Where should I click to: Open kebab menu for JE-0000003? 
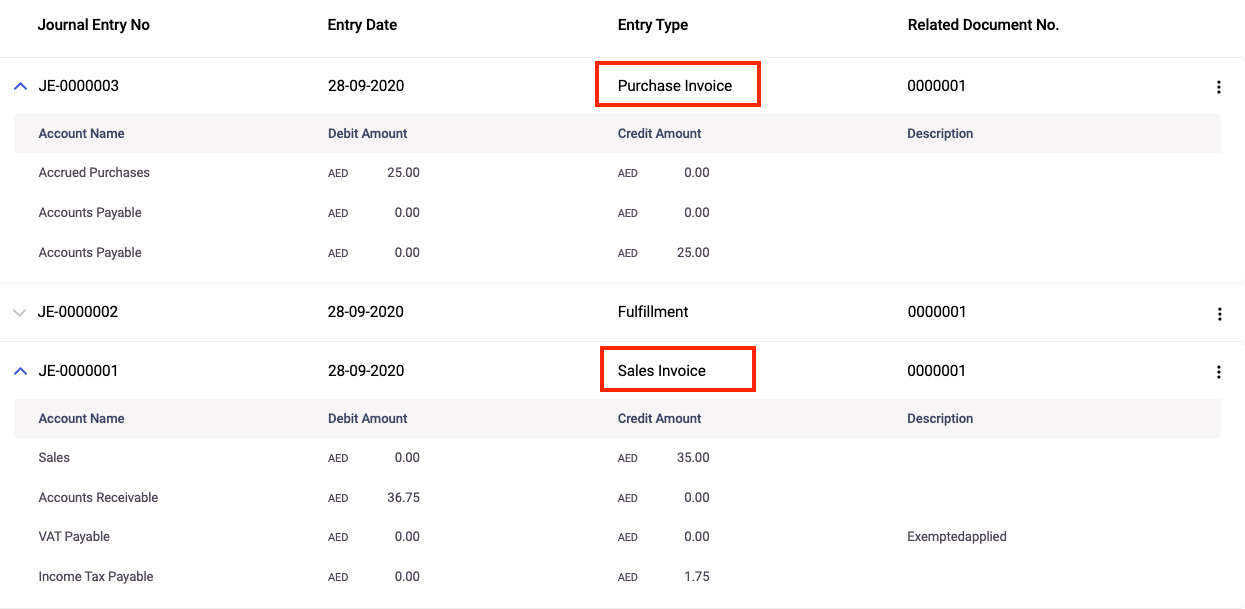1218,87
